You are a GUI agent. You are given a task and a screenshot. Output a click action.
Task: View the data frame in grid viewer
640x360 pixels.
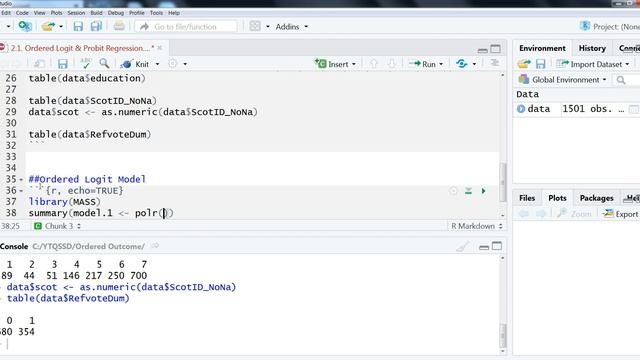coord(633,109)
